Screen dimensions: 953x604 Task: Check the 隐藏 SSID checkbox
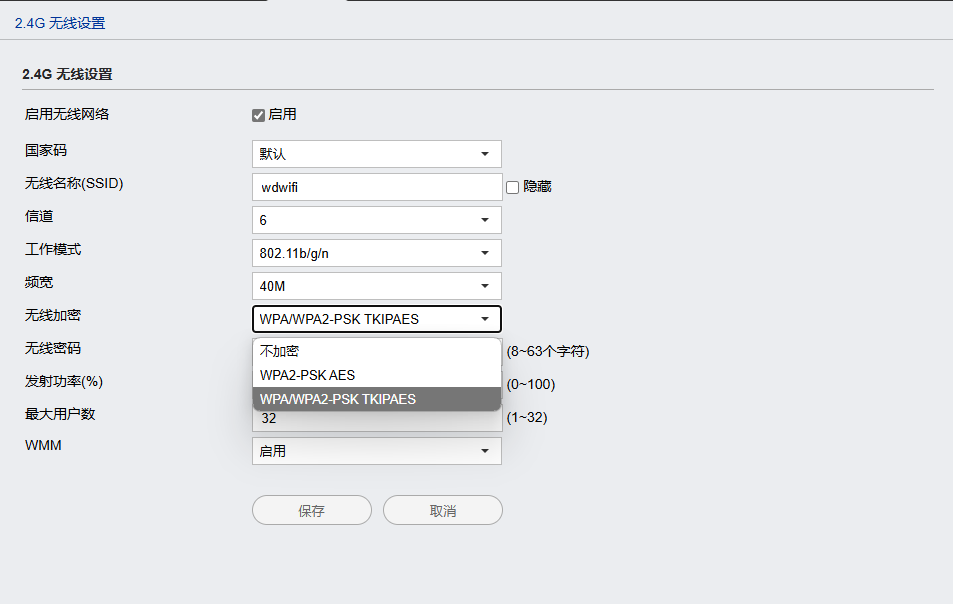pyautogui.click(x=512, y=187)
